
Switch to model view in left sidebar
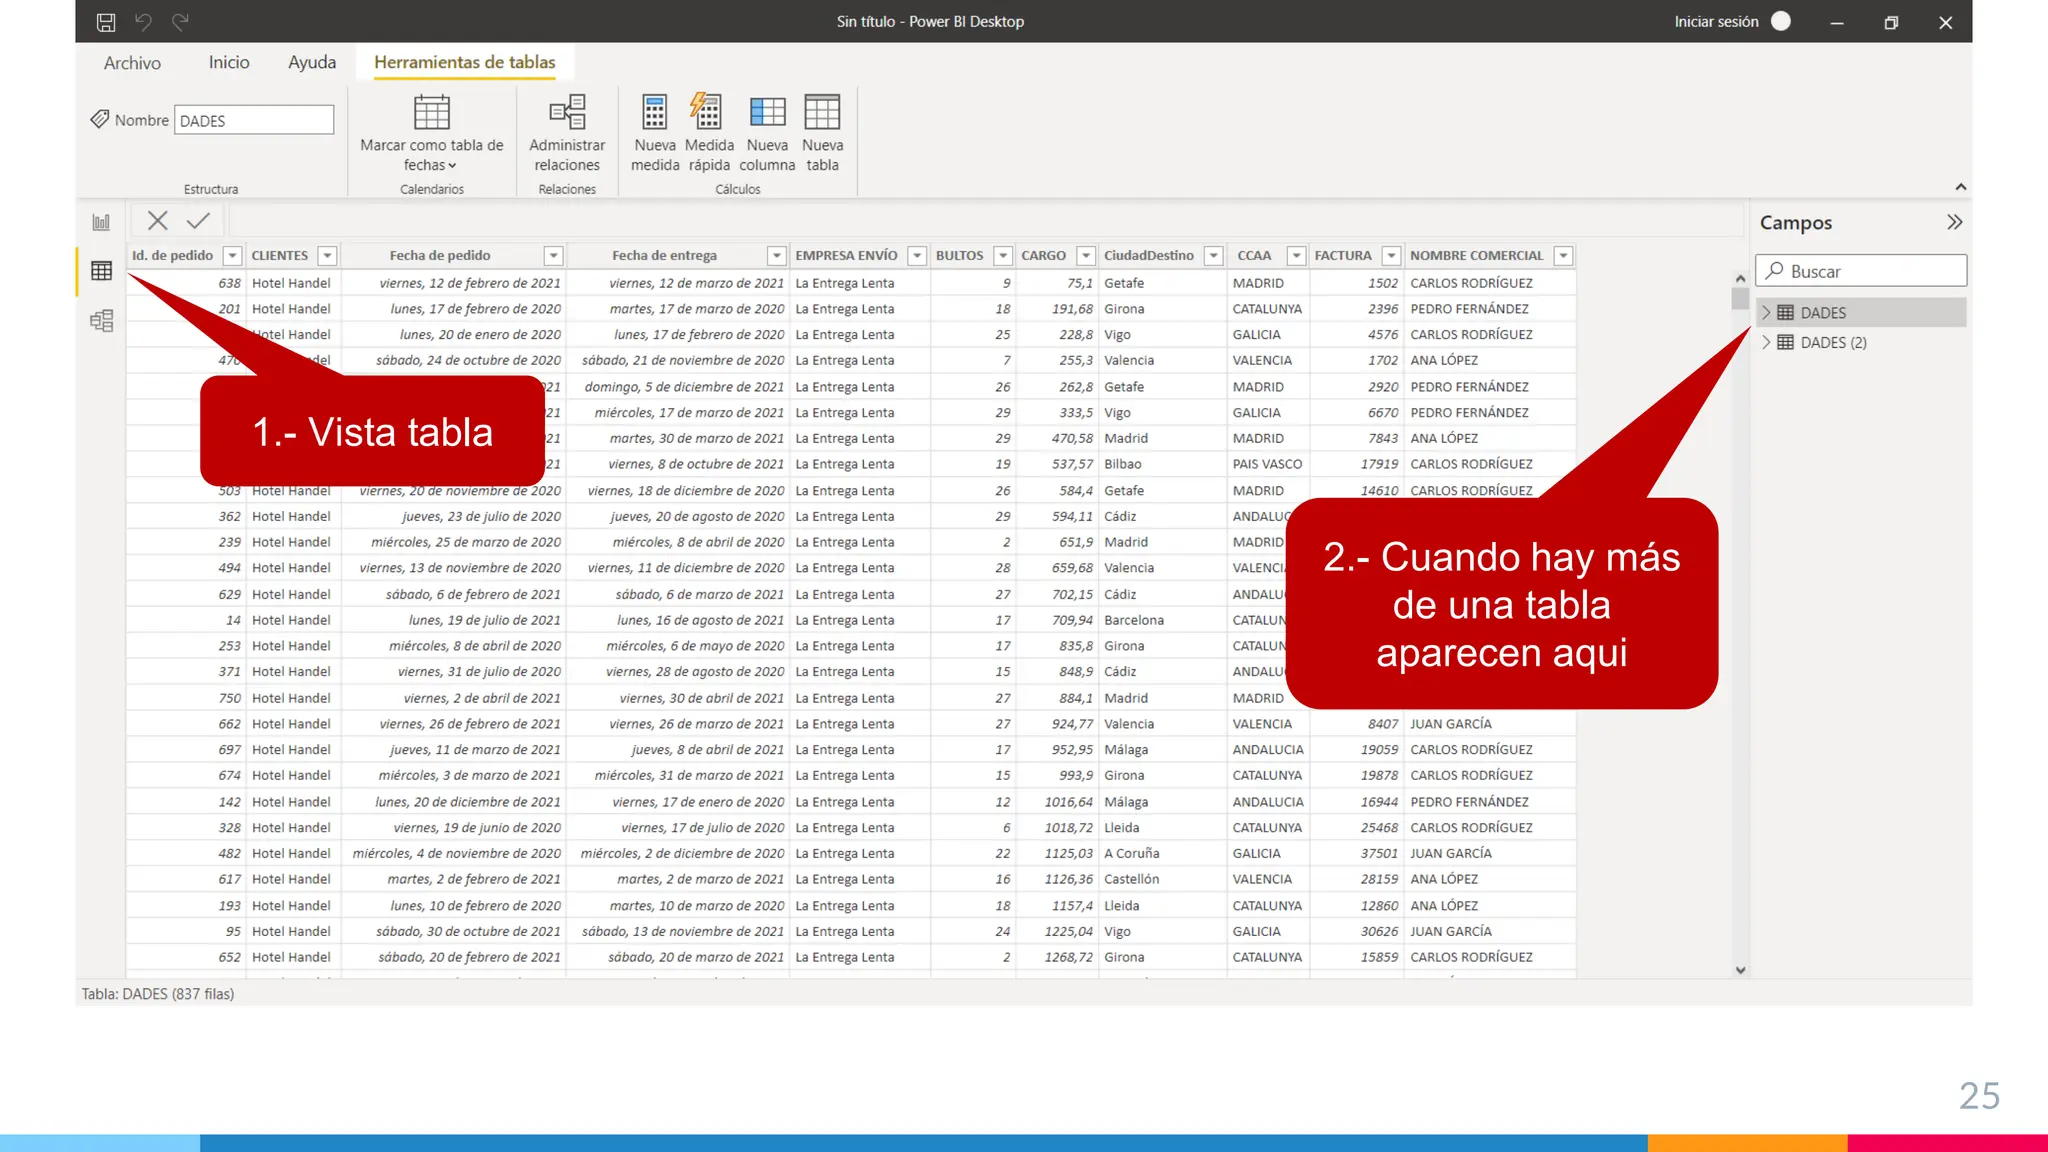(101, 321)
